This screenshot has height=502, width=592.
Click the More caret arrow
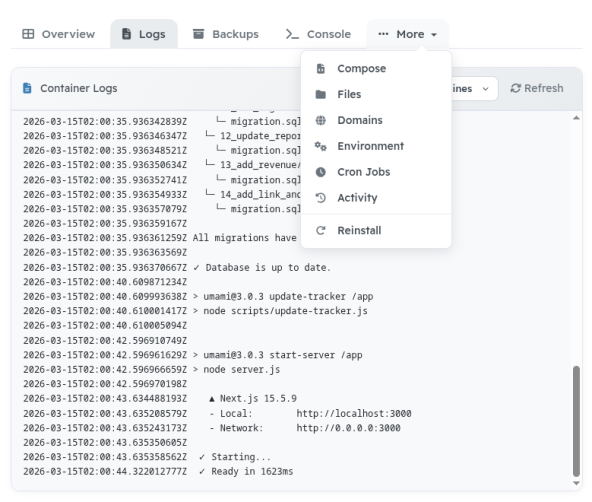[x=434, y=35]
